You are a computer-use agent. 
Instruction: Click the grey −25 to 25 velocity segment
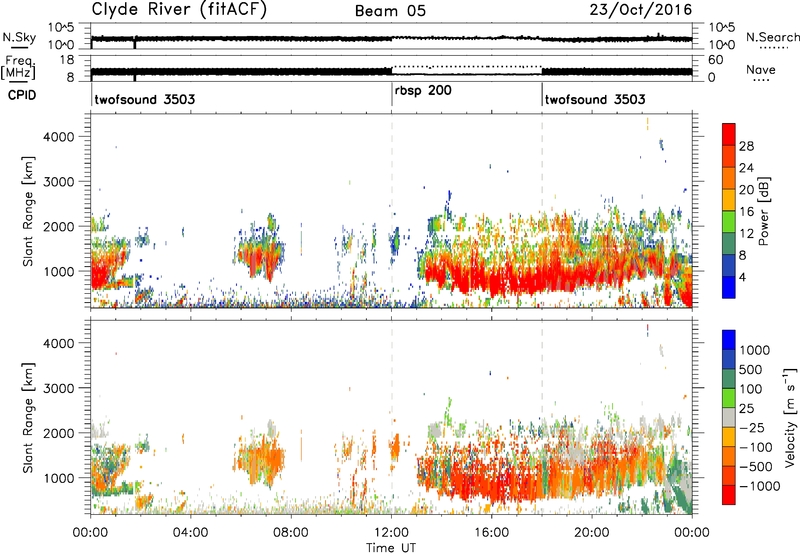pos(729,417)
